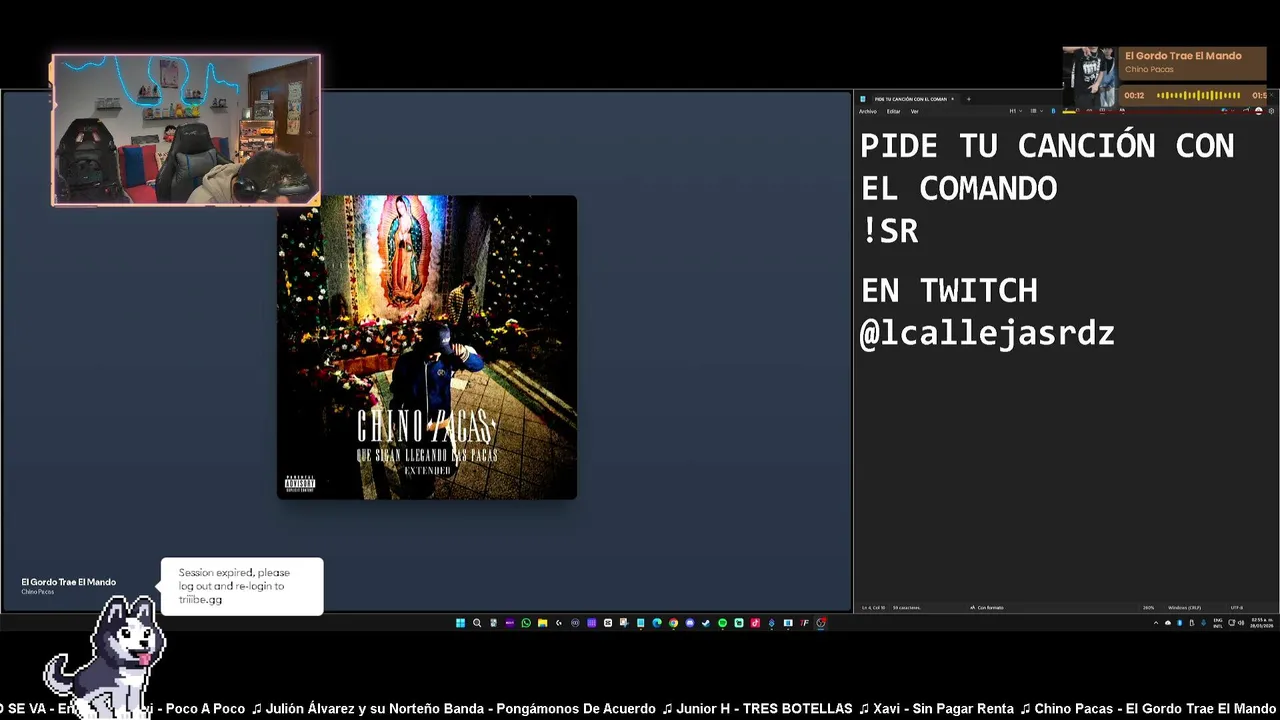Screen dimensions: 1280x720
Task: Open the Notepad icon in the taskbar
Action: (640, 623)
